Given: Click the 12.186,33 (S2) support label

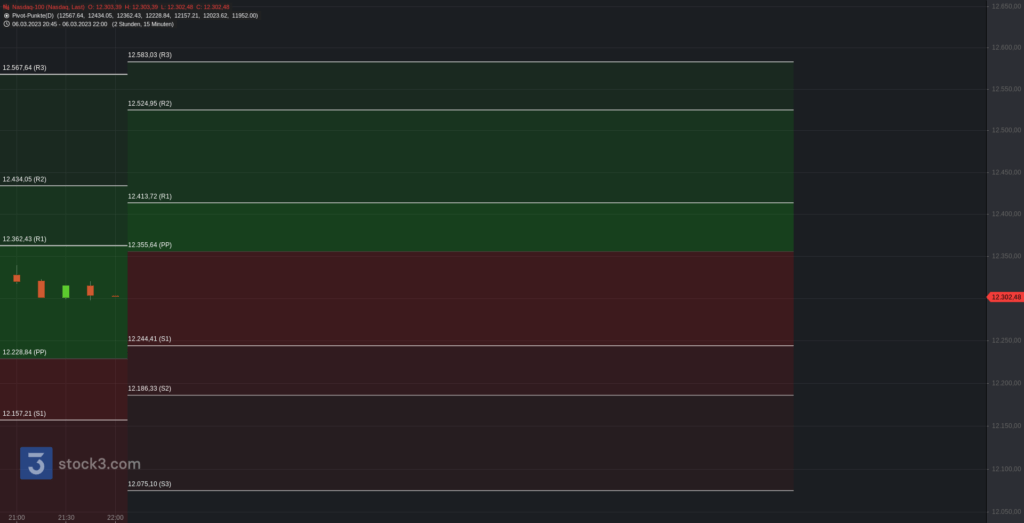Looking at the screenshot, I should coord(150,388).
